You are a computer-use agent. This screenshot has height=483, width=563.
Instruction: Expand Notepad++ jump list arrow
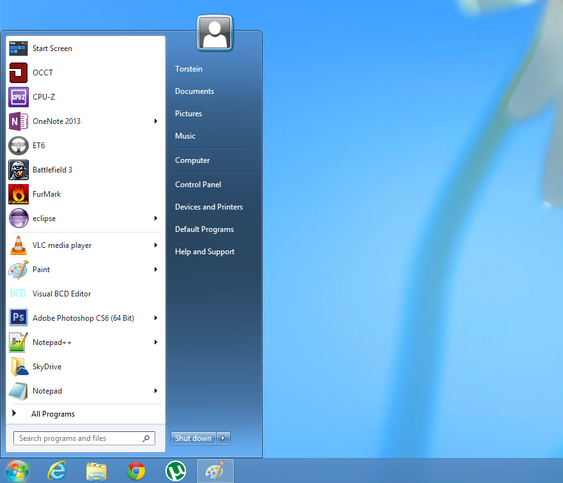[155, 342]
